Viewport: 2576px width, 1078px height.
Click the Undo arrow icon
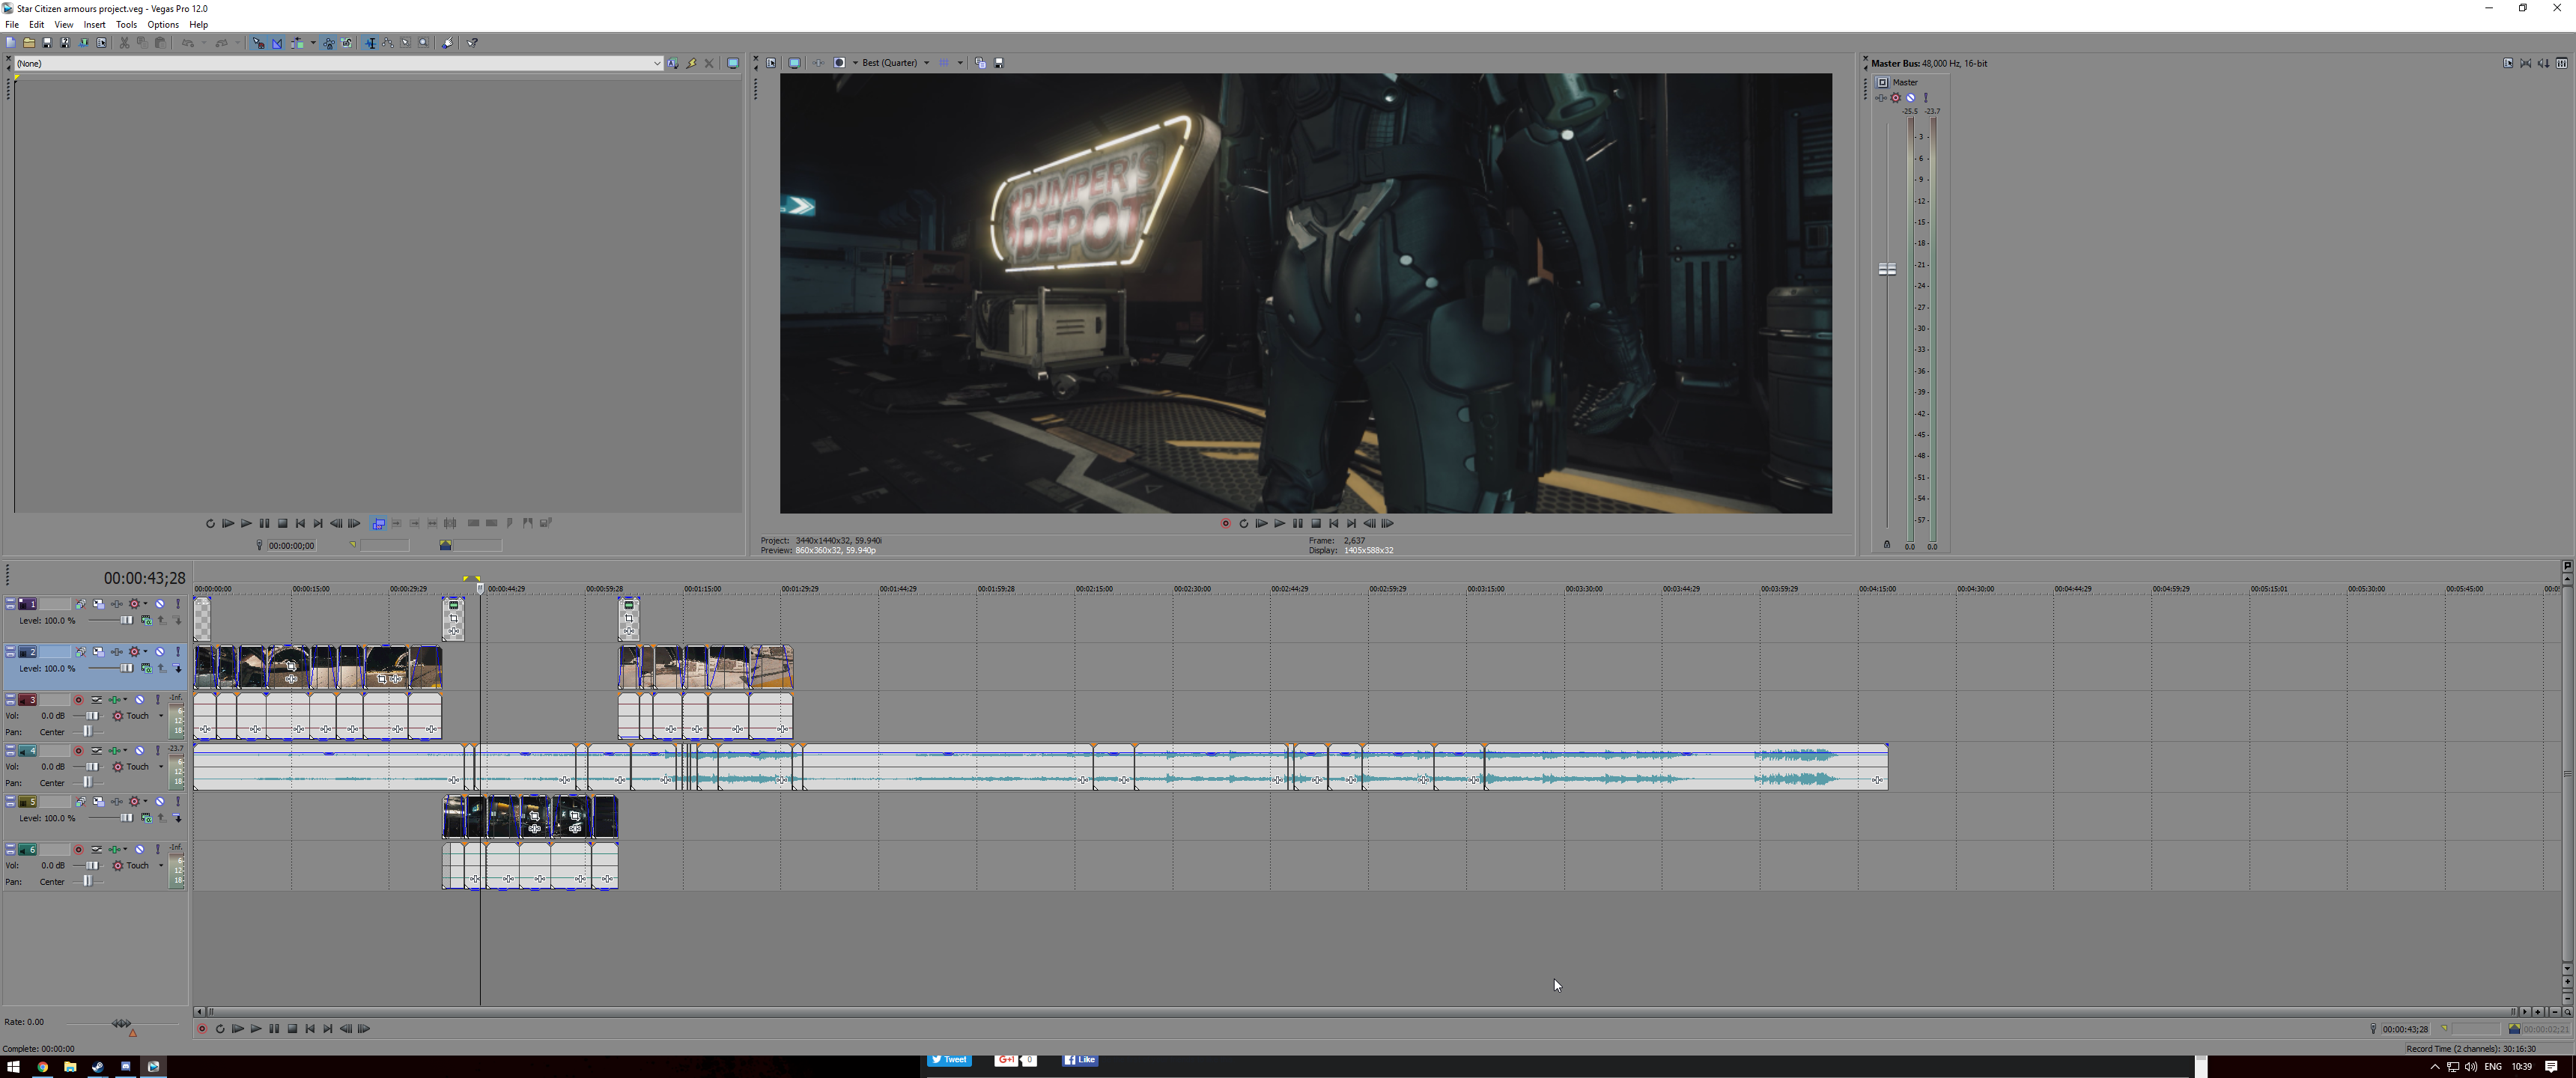pyautogui.click(x=188, y=43)
